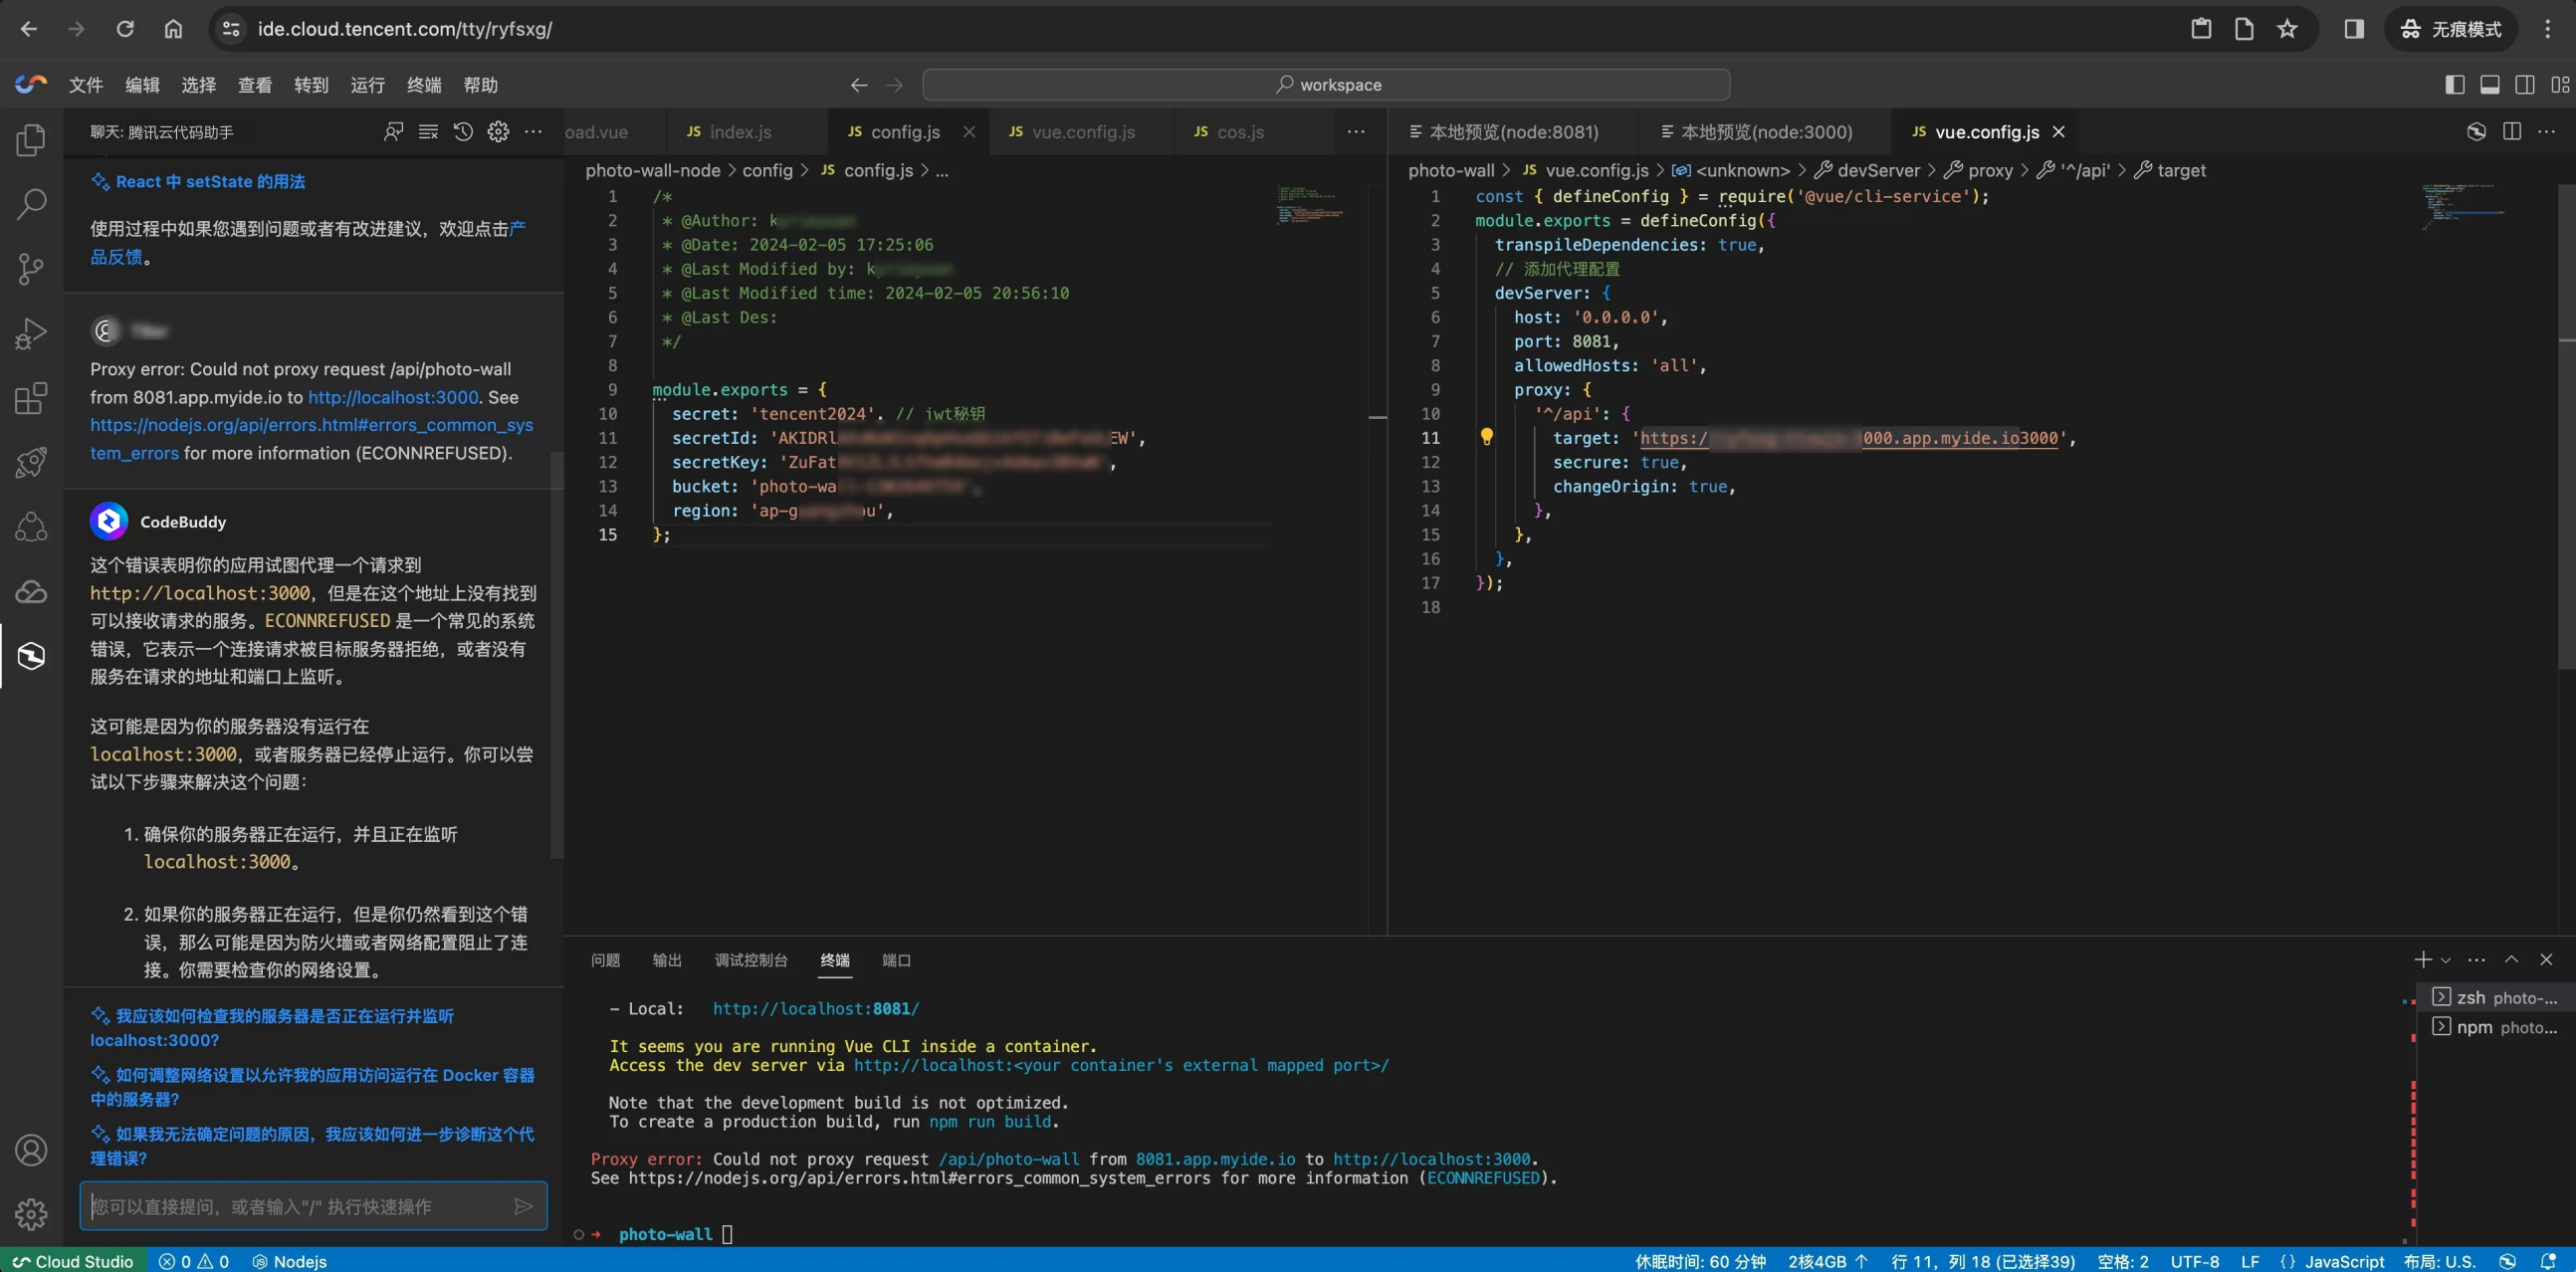Click the chat history clock icon

pyautogui.click(x=463, y=132)
